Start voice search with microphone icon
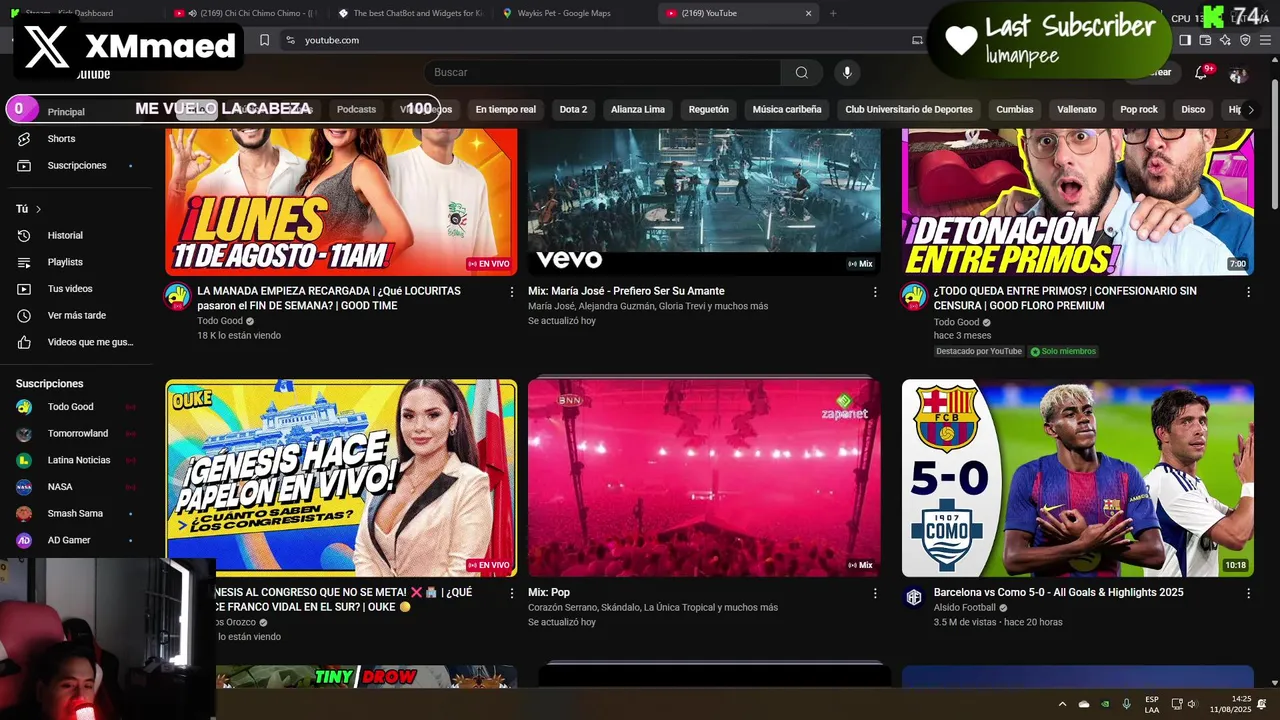This screenshot has width=1280, height=720. pos(847,72)
